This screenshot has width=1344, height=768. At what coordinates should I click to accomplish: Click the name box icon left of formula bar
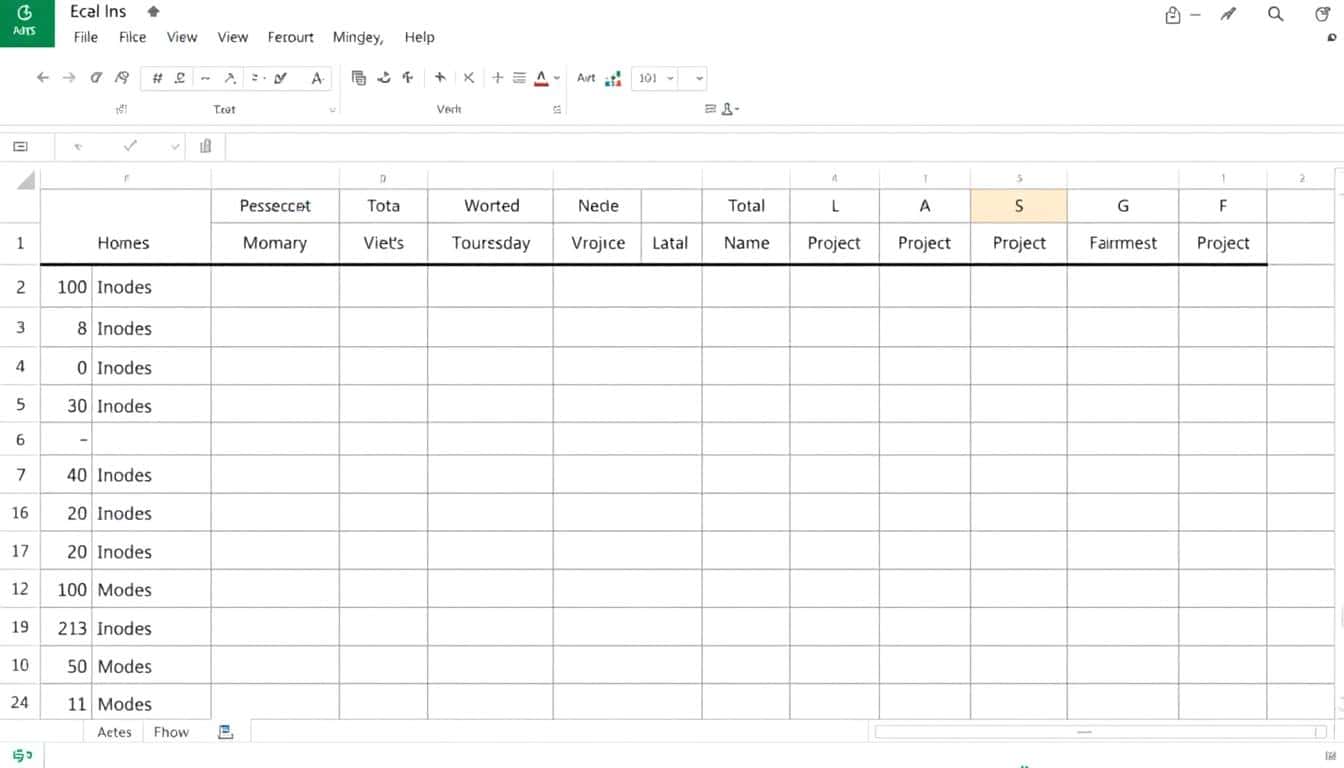20,146
